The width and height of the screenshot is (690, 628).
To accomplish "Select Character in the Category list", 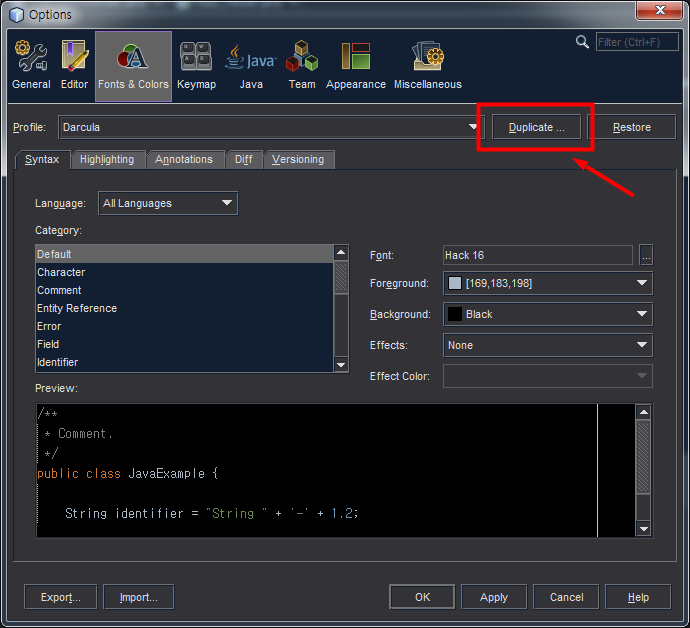I will pos(184,272).
